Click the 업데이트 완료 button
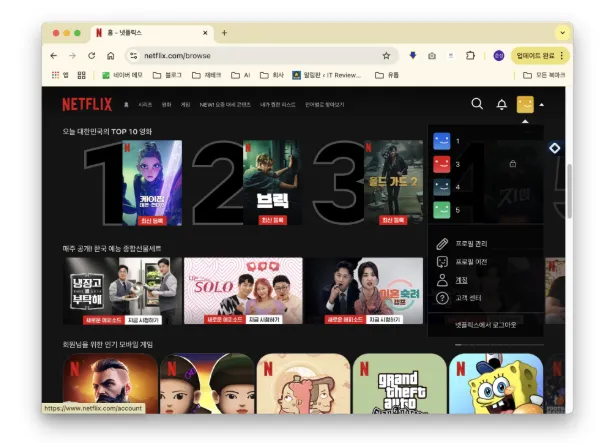 (x=535, y=56)
